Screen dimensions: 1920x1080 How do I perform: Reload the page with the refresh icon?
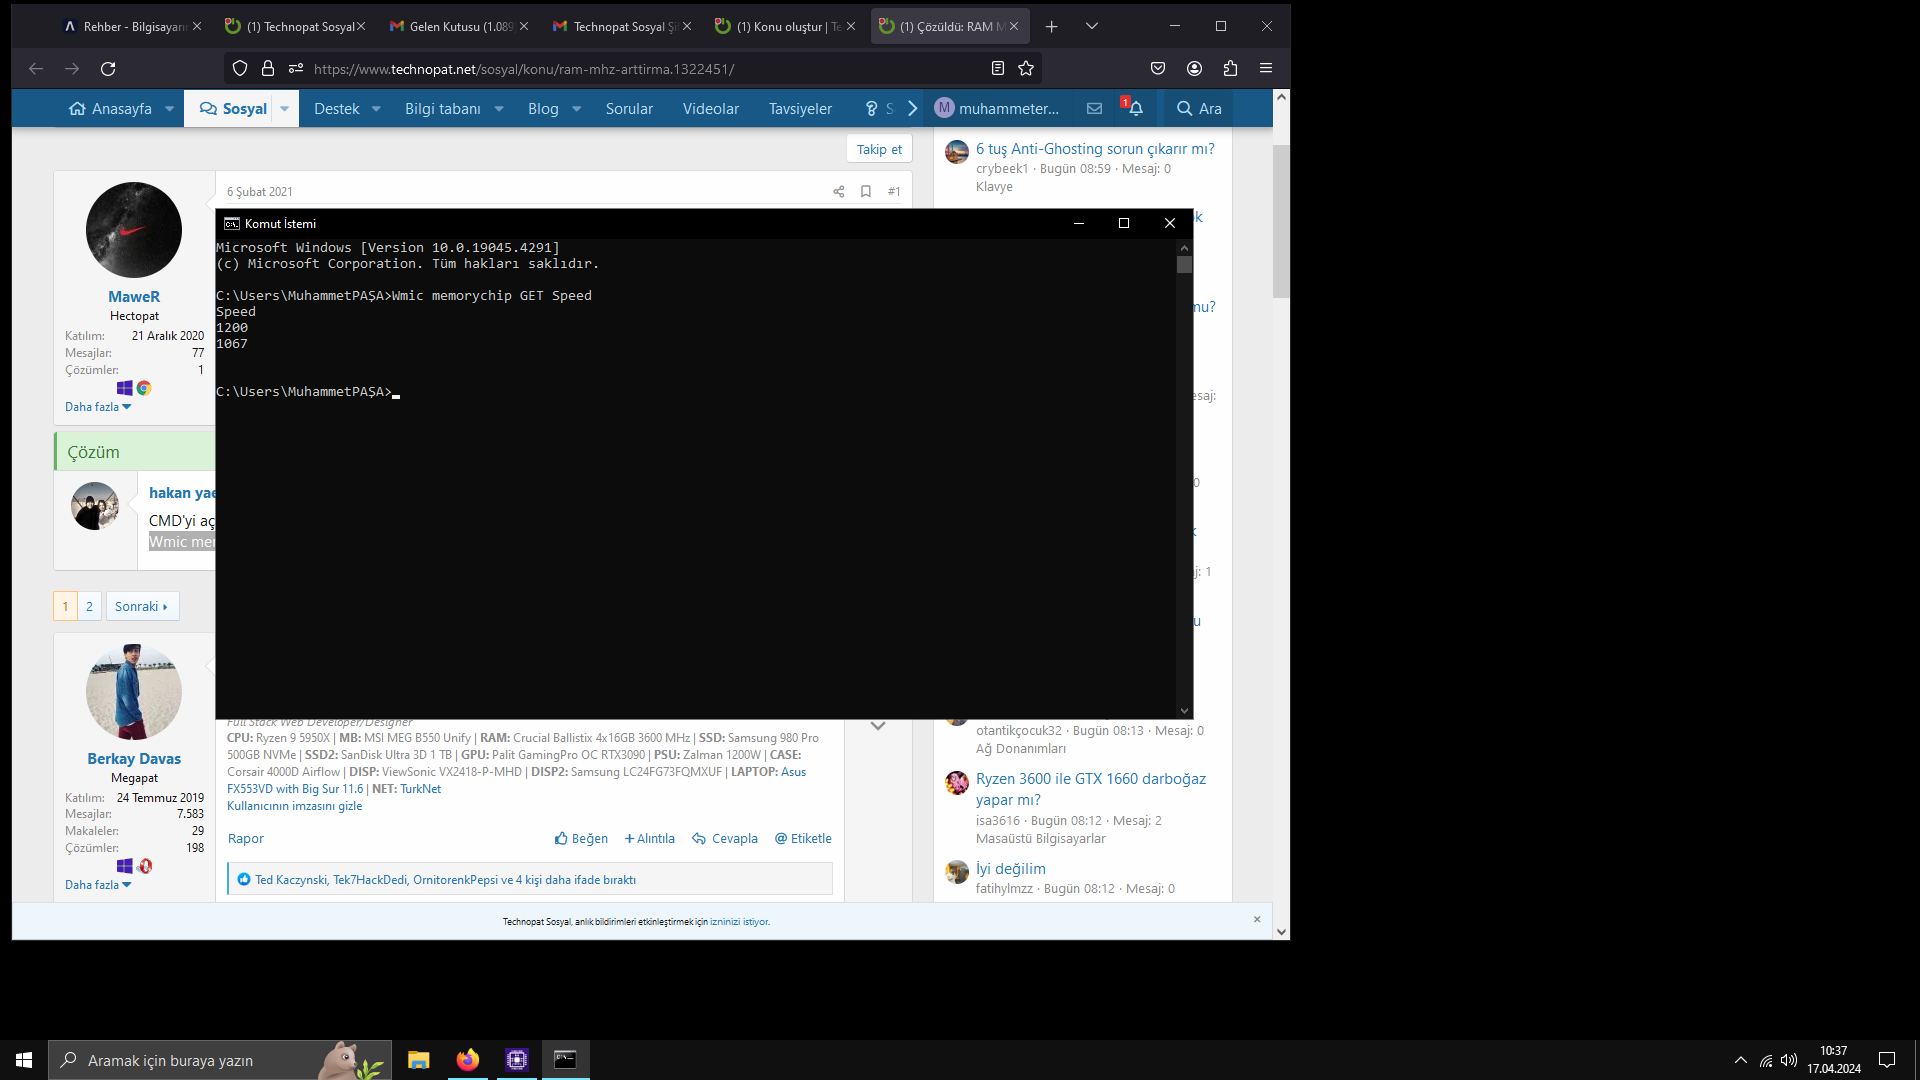coord(108,69)
